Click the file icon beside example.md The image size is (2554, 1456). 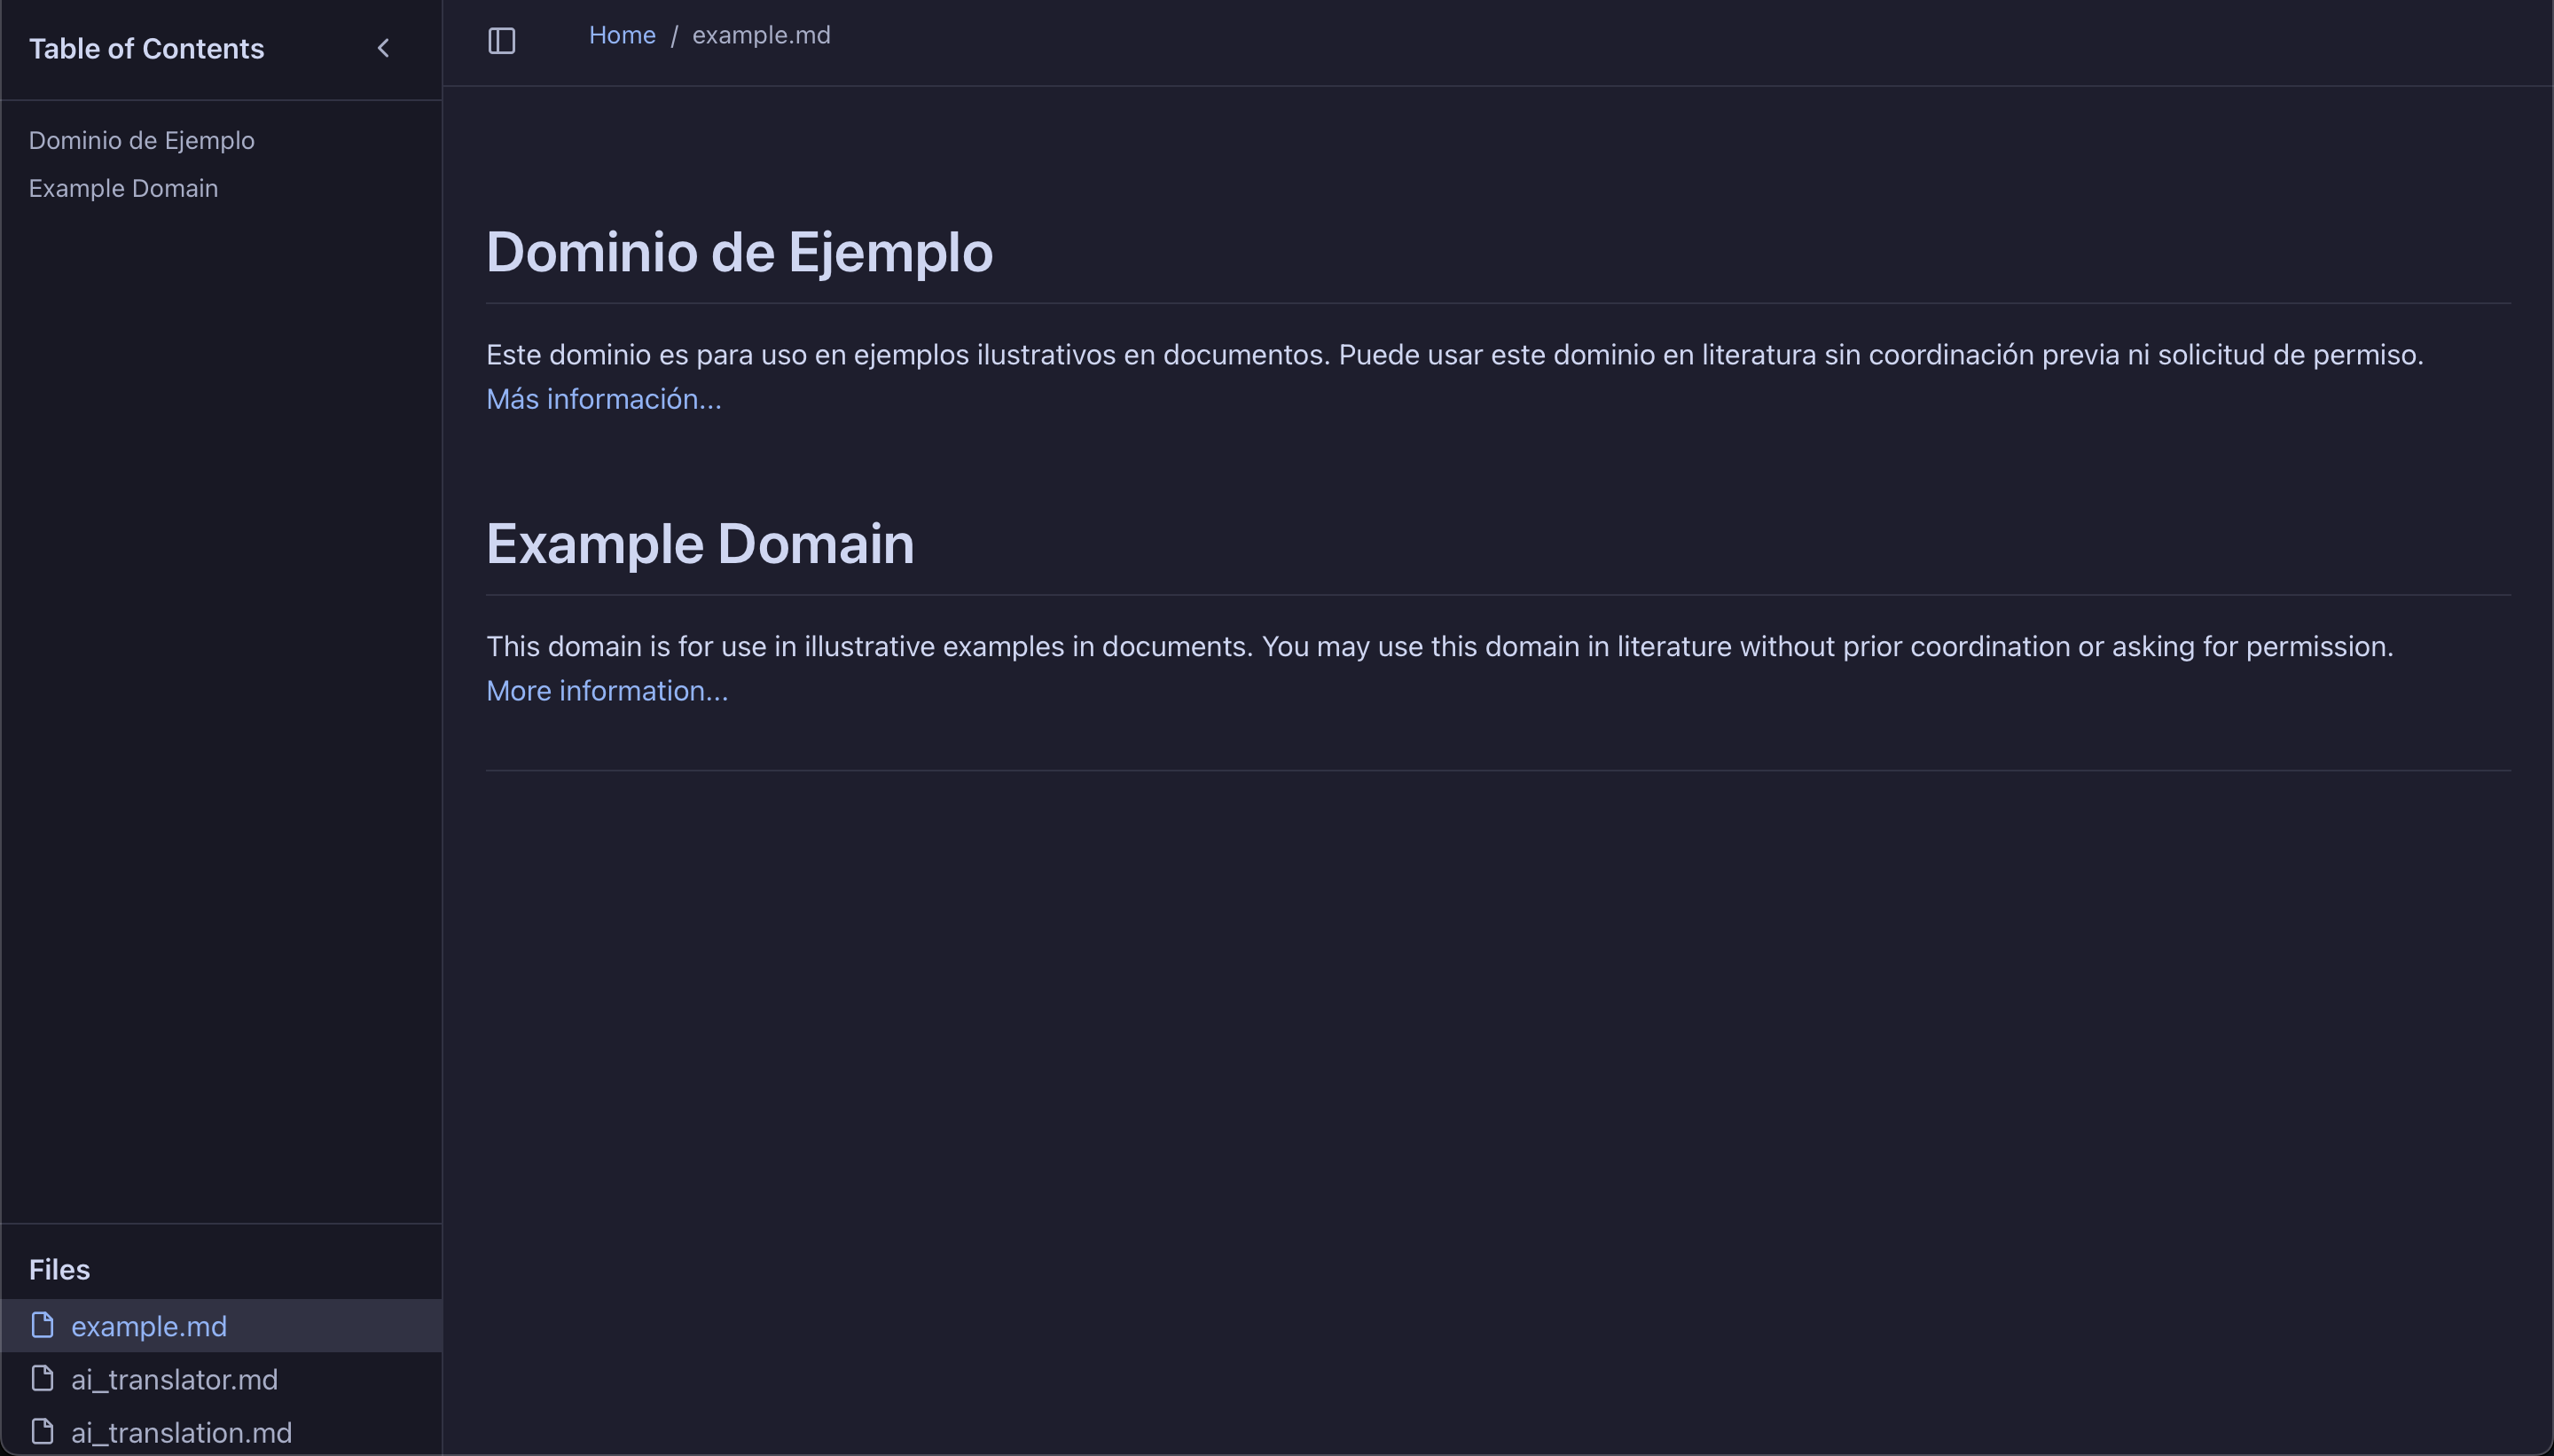pos(42,1325)
